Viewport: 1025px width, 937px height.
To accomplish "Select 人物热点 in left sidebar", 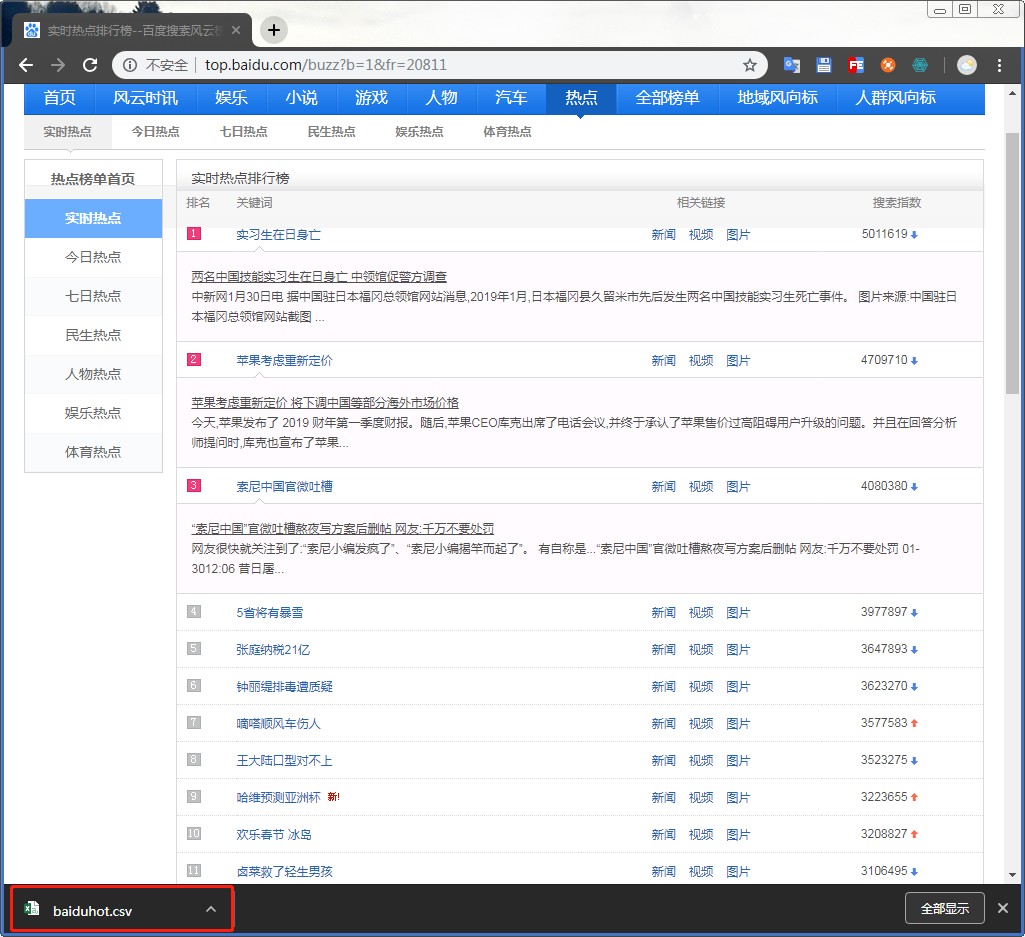I will tap(93, 374).
